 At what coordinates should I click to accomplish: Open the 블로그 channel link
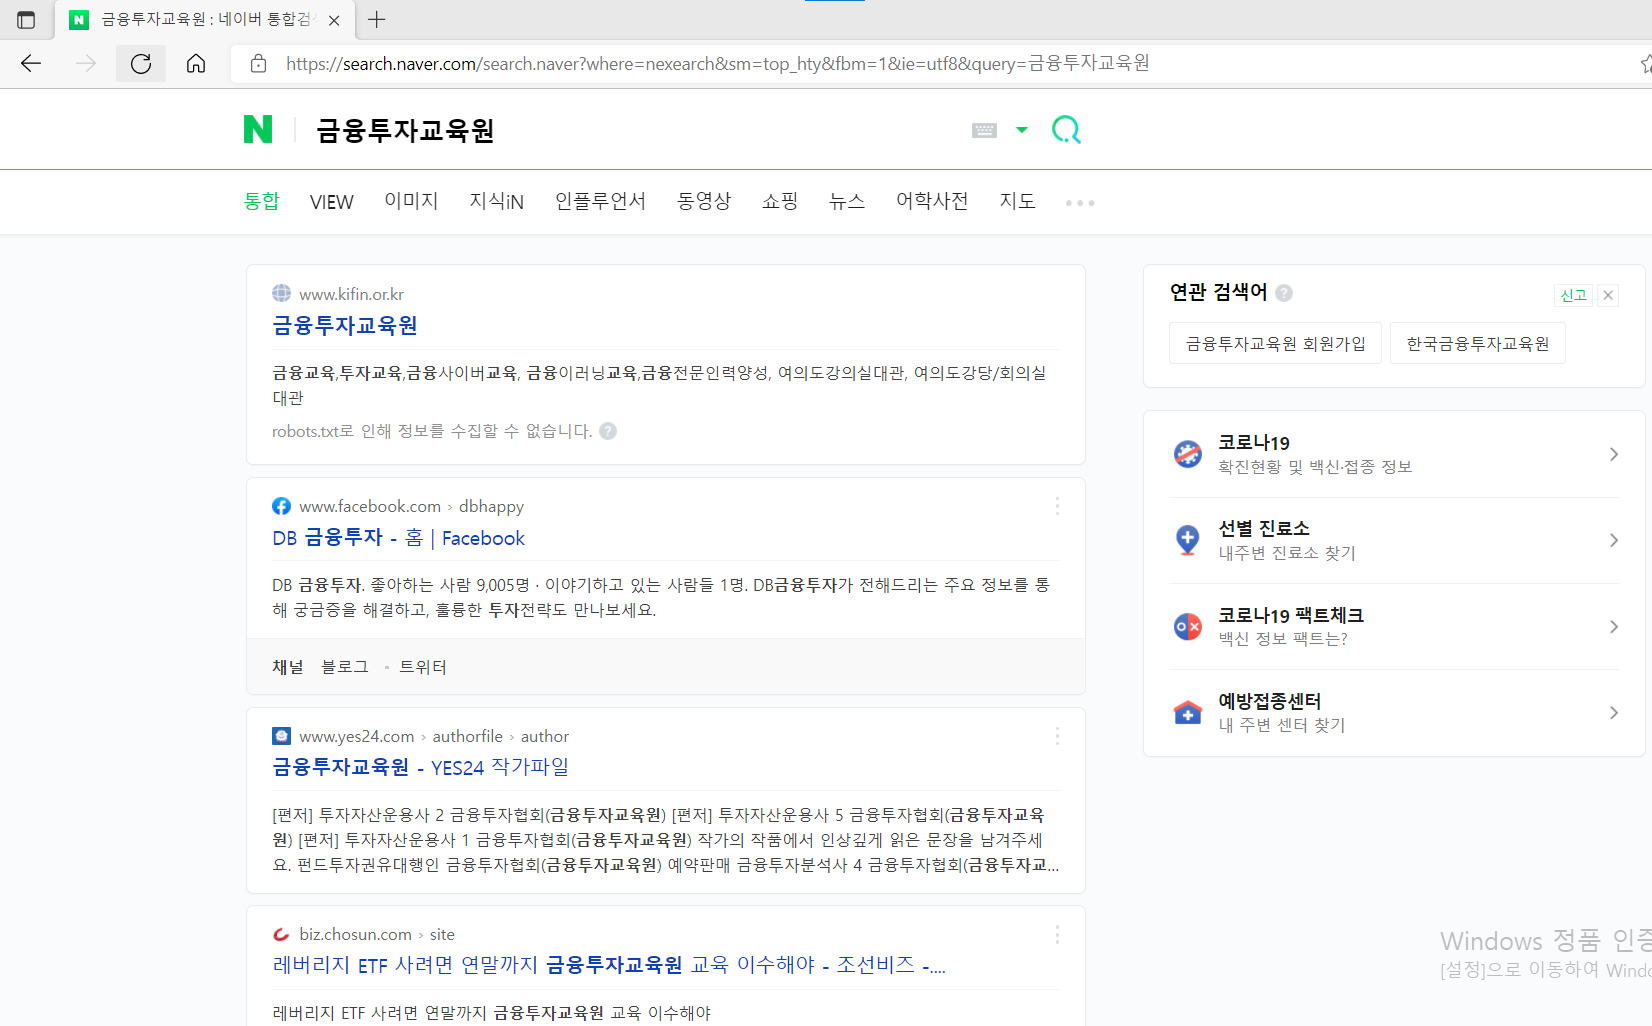pyautogui.click(x=345, y=667)
